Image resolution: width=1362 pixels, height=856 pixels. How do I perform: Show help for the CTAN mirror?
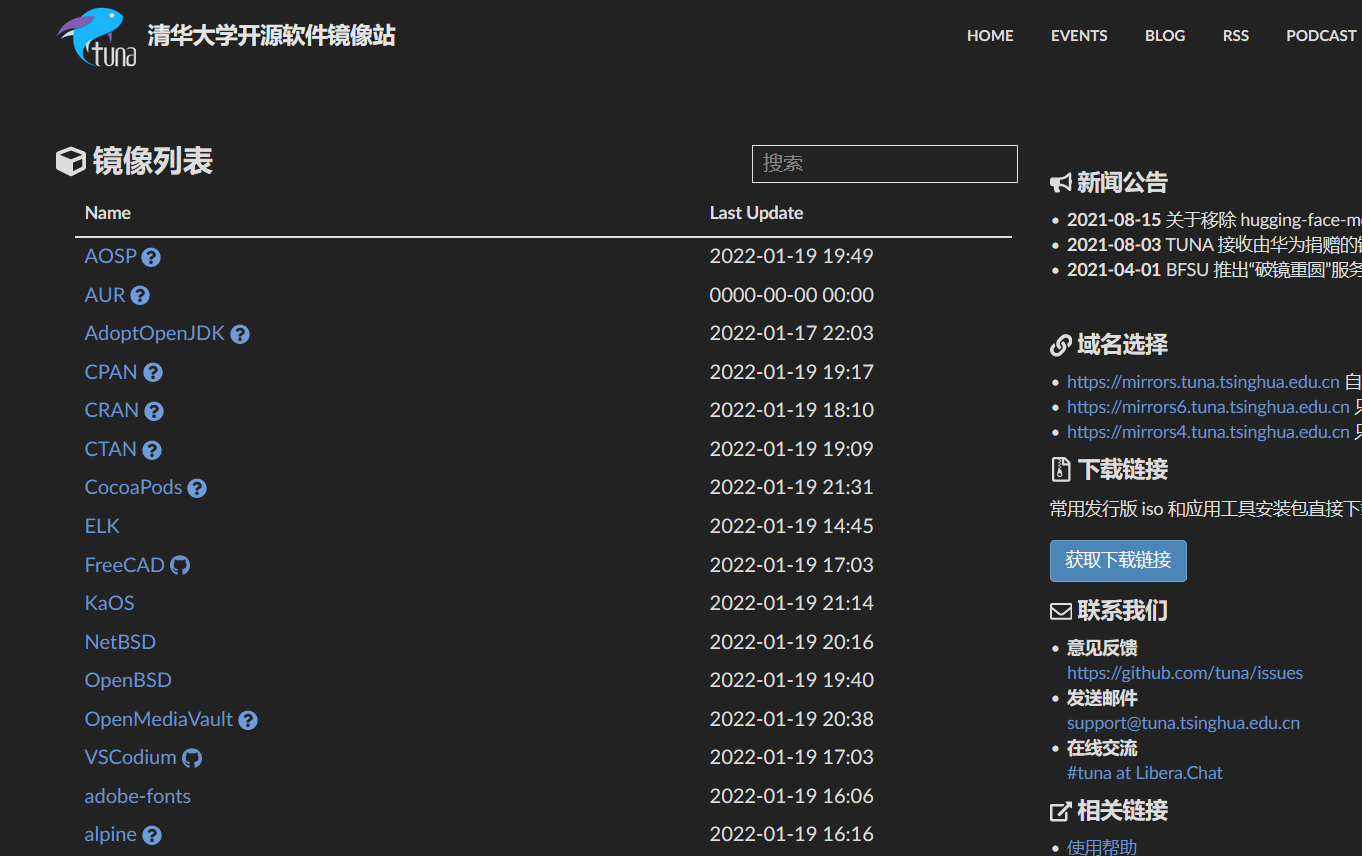[x=152, y=450]
